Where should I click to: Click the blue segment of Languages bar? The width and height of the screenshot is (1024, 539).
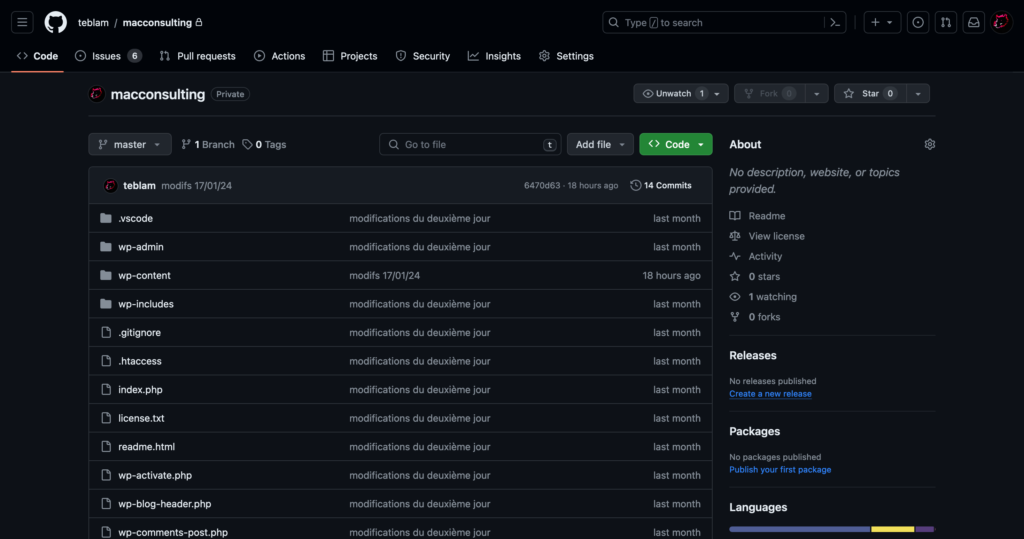799,529
